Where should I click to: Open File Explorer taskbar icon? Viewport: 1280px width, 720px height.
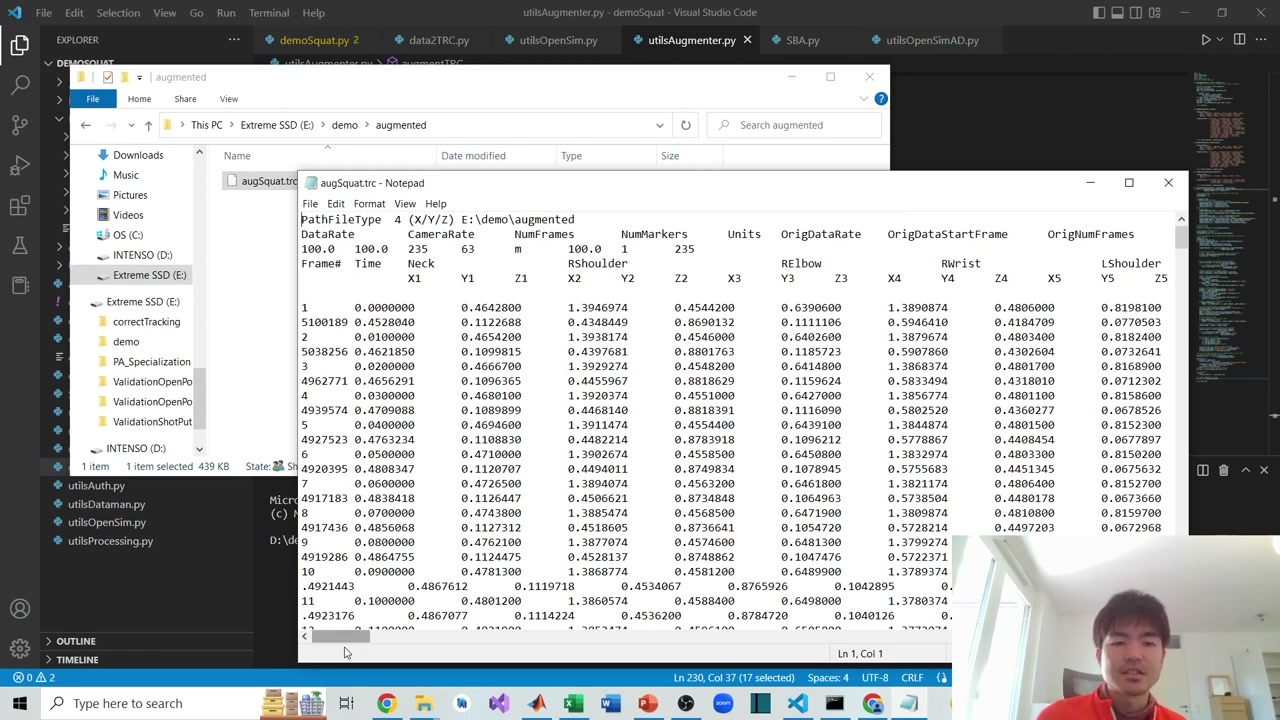[x=424, y=703]
